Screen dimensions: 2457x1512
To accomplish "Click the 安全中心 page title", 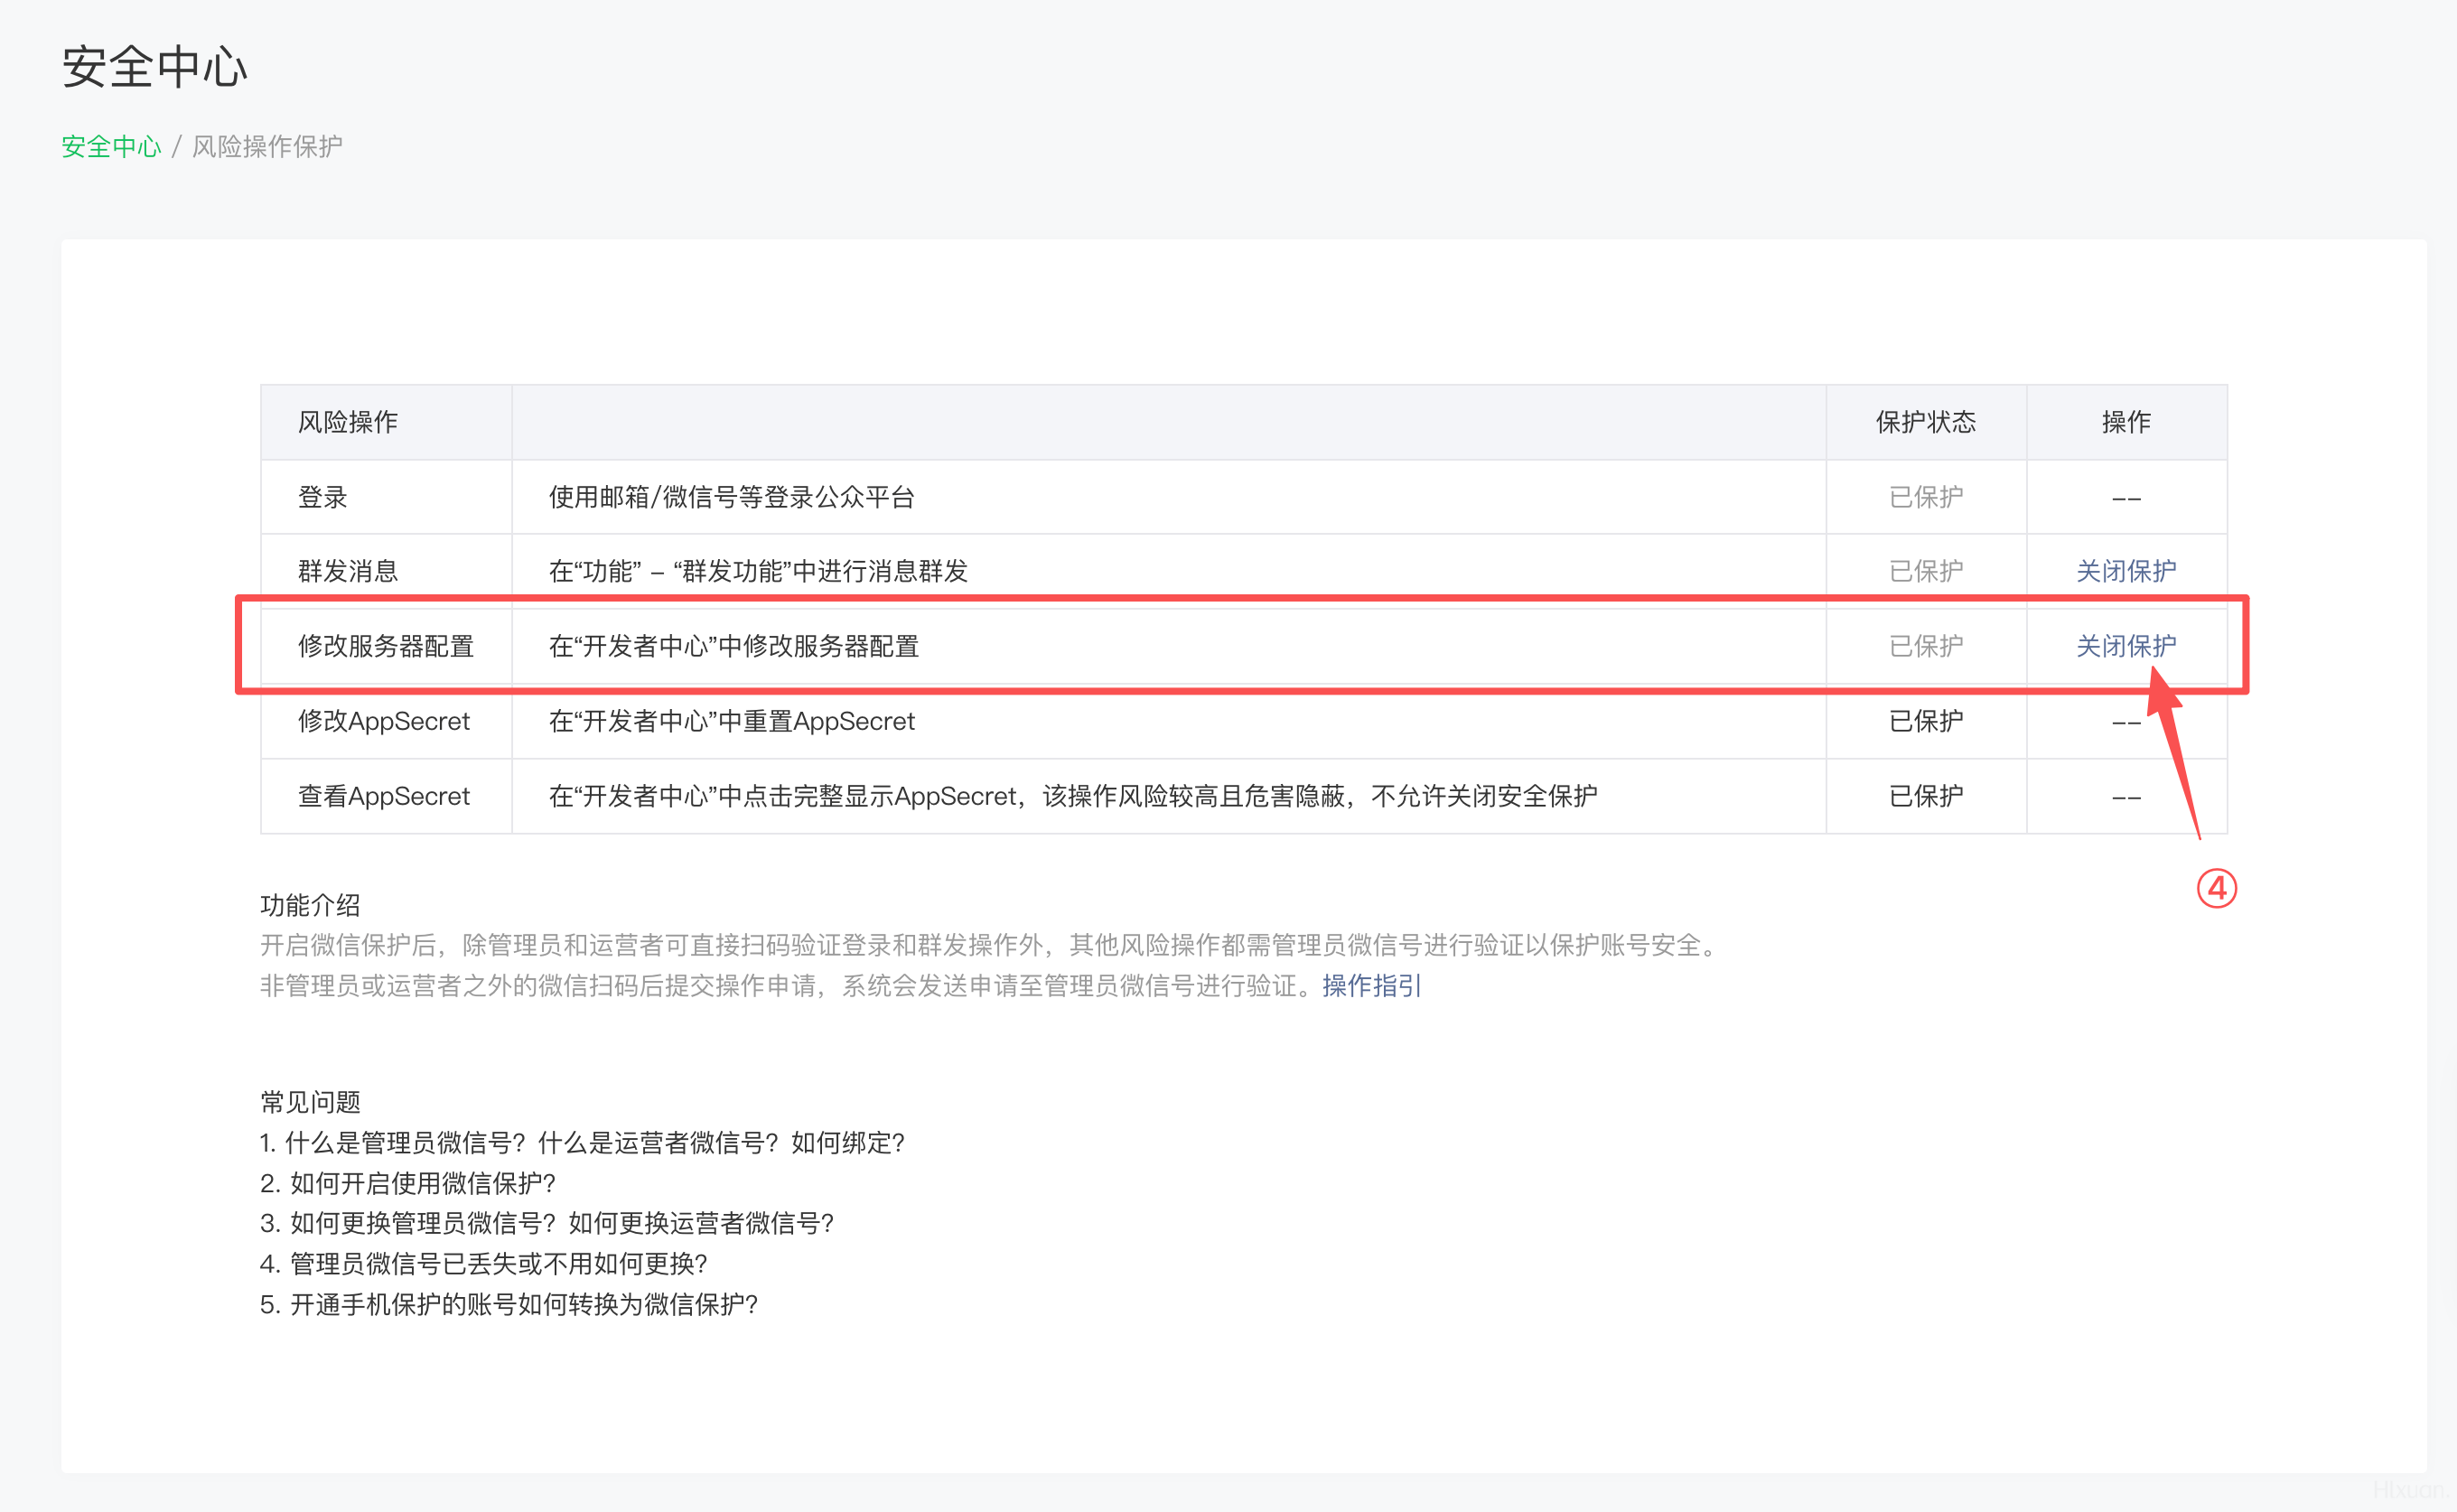I will click(x=154, y=67).
